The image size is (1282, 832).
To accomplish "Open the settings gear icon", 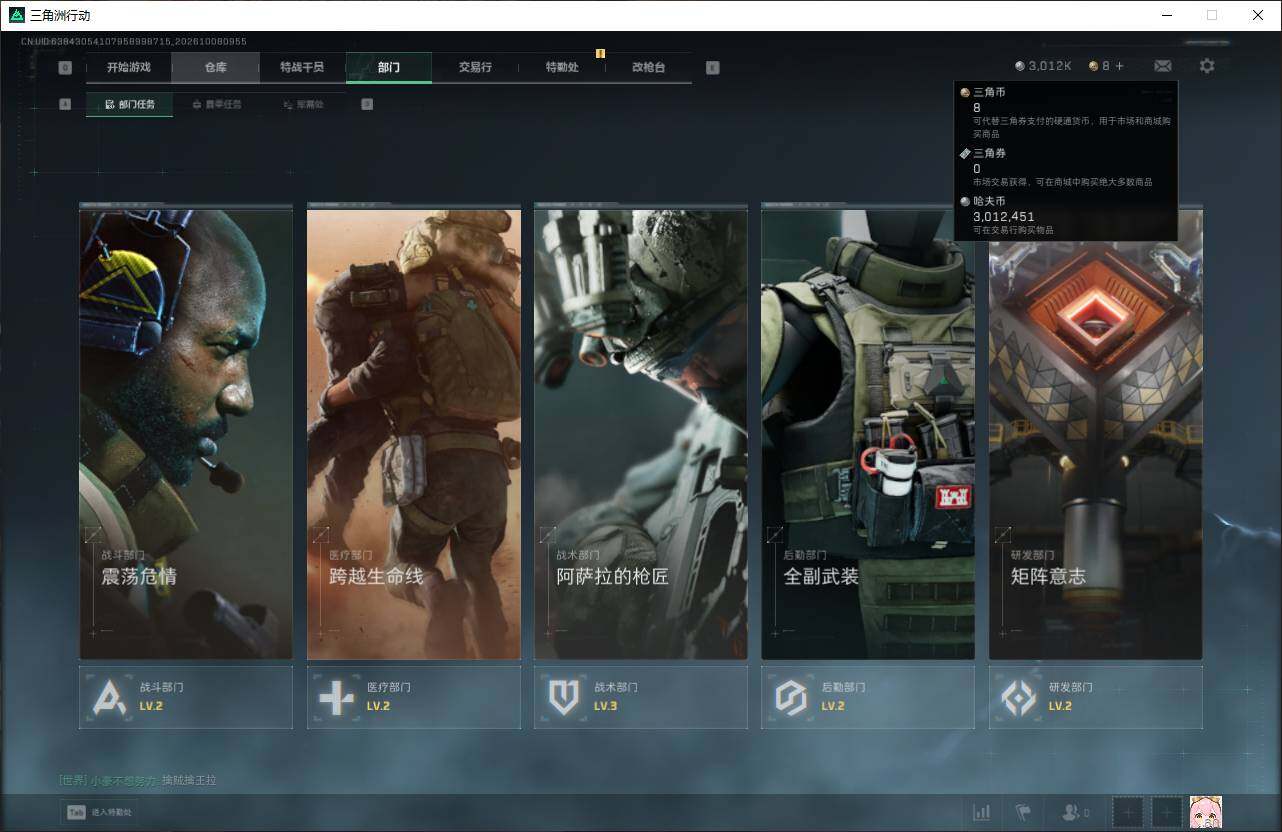I will coord(1207,66).
